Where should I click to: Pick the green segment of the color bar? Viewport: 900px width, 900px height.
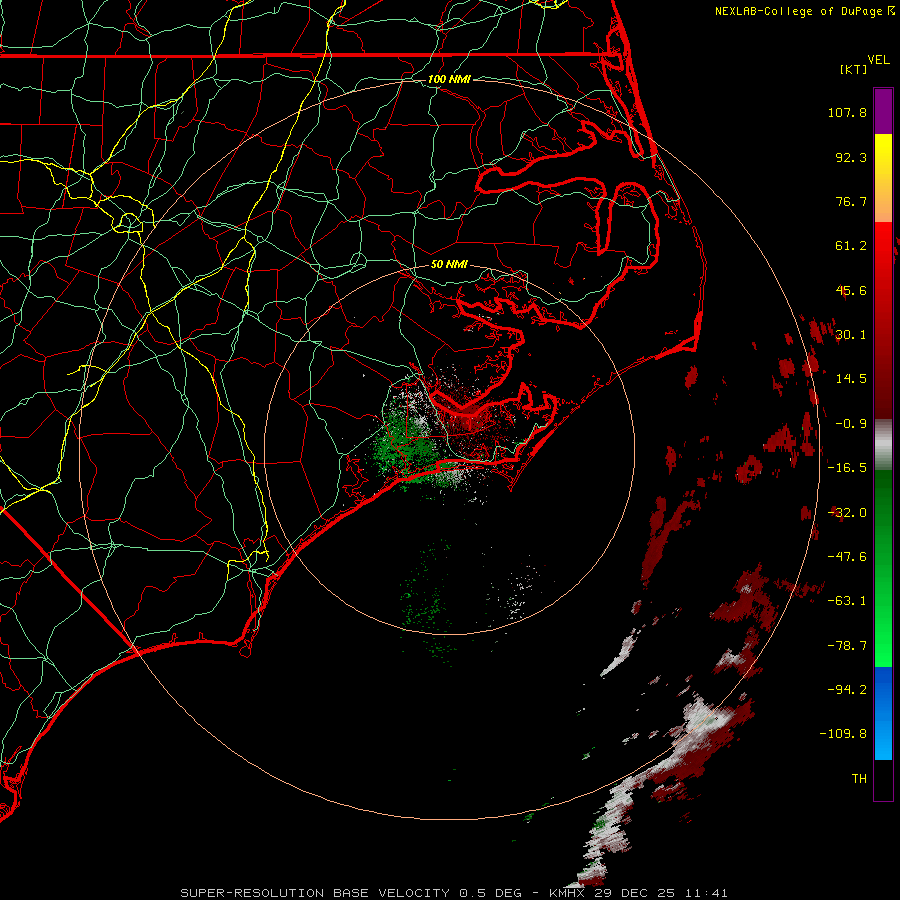click(x=883, y=568)
